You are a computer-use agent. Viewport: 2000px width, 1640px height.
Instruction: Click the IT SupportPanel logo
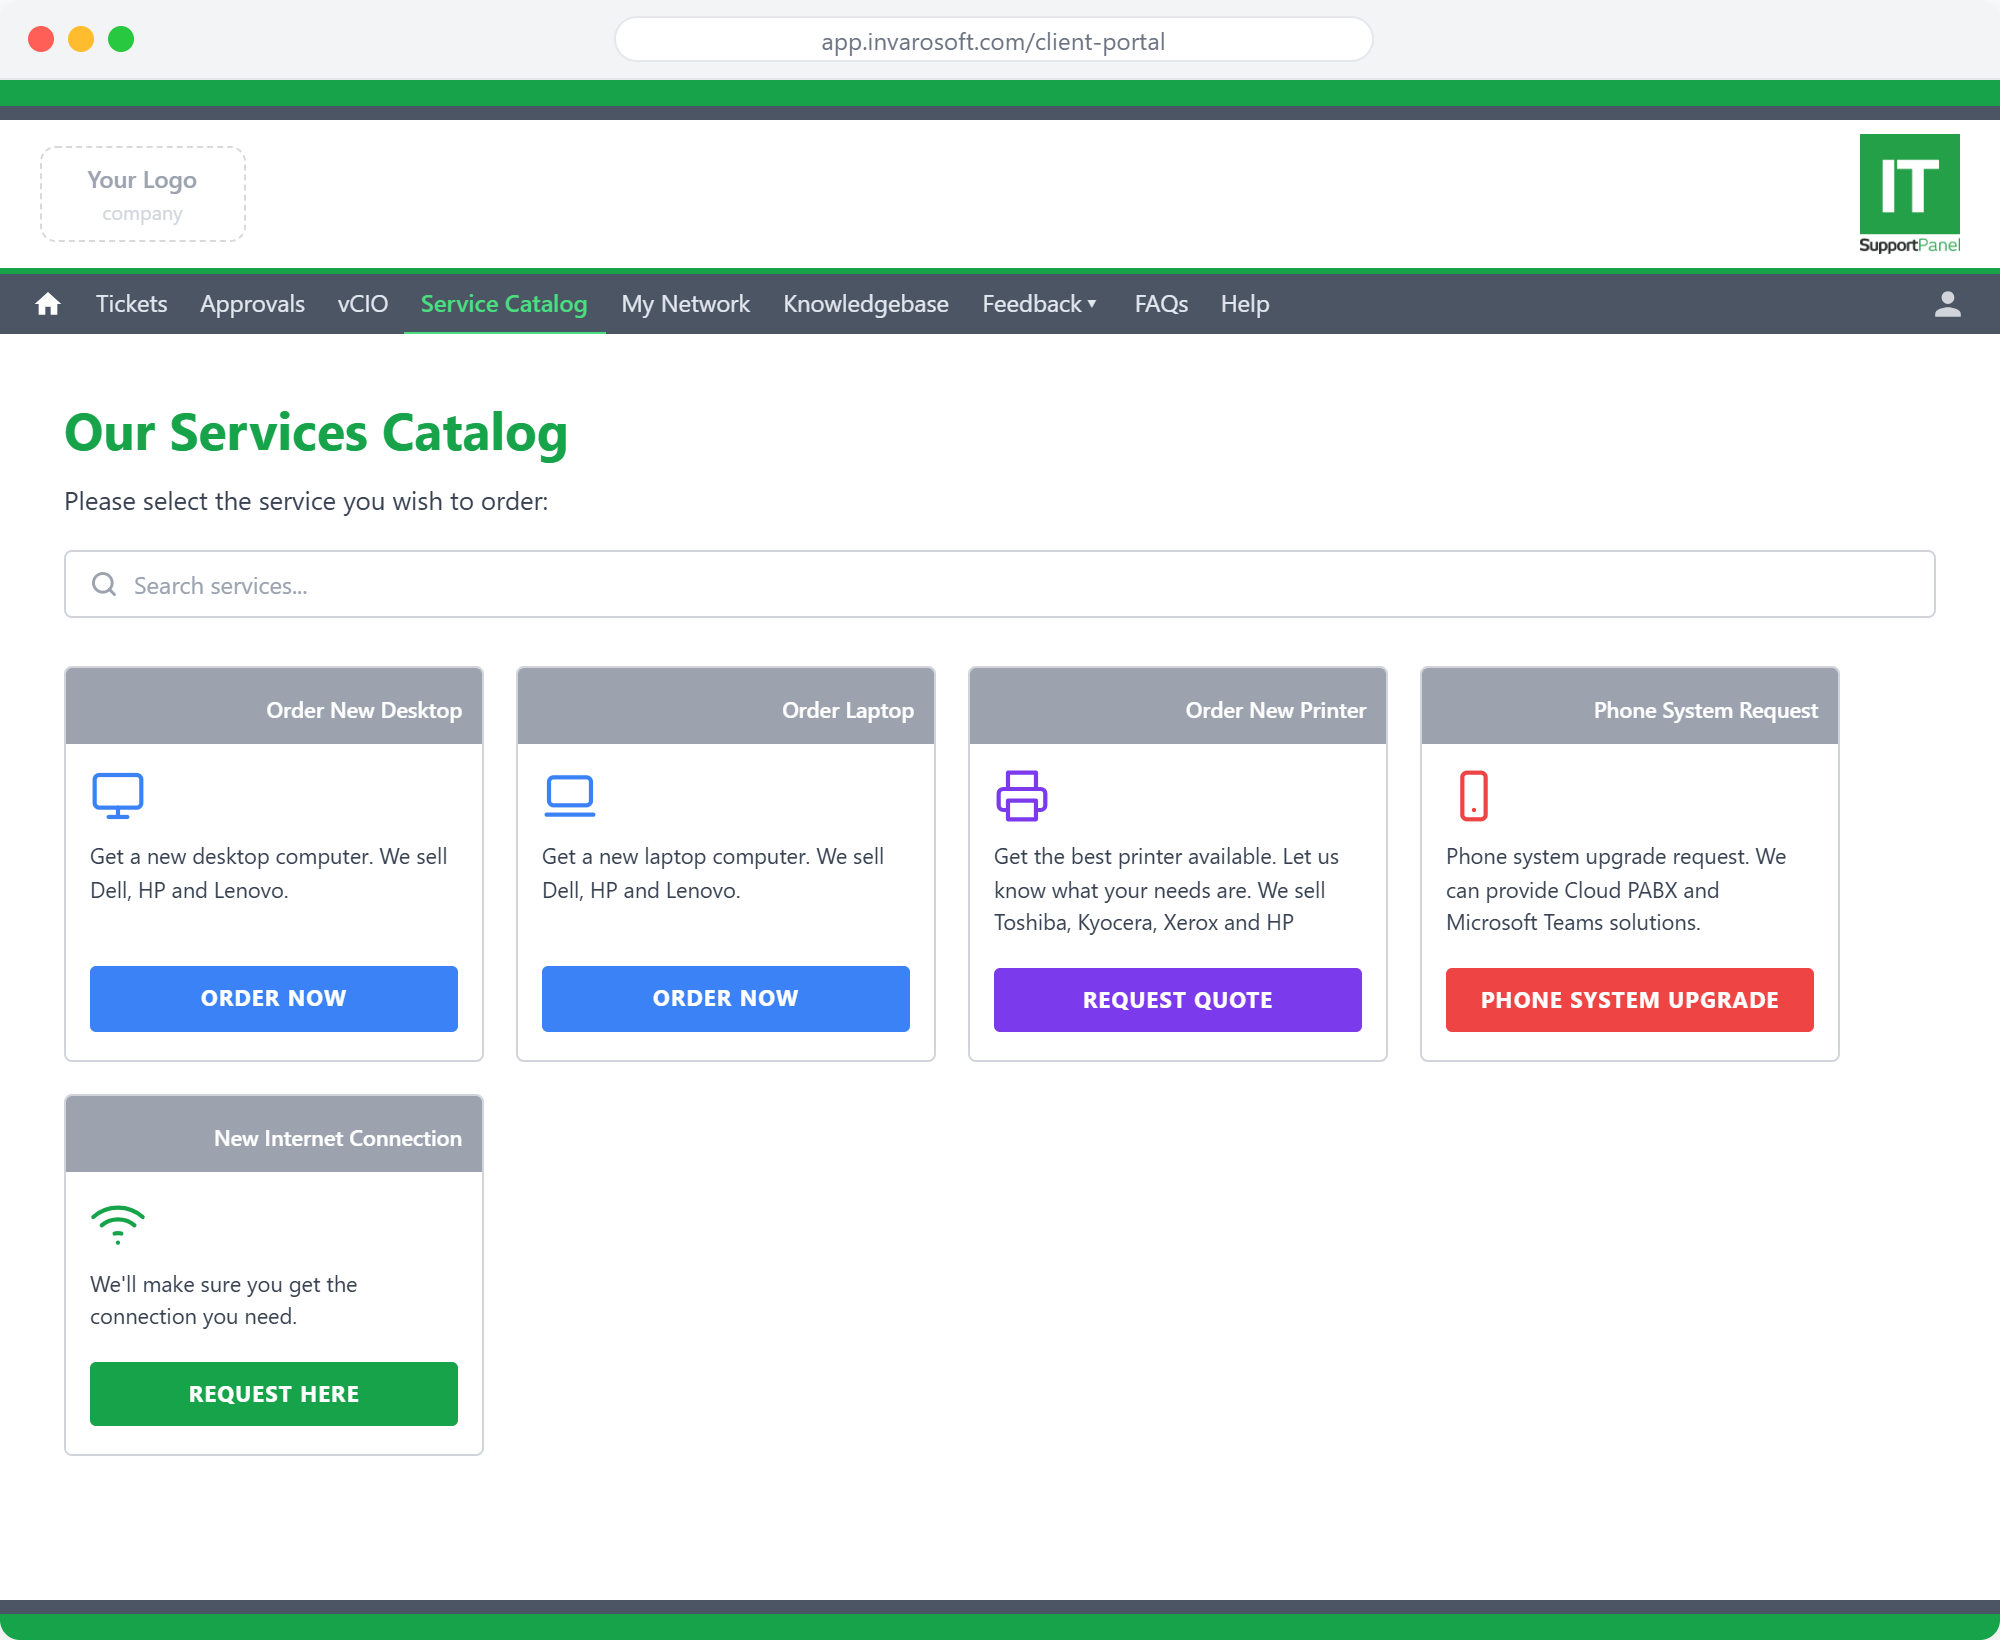[x=1909, y=194]
